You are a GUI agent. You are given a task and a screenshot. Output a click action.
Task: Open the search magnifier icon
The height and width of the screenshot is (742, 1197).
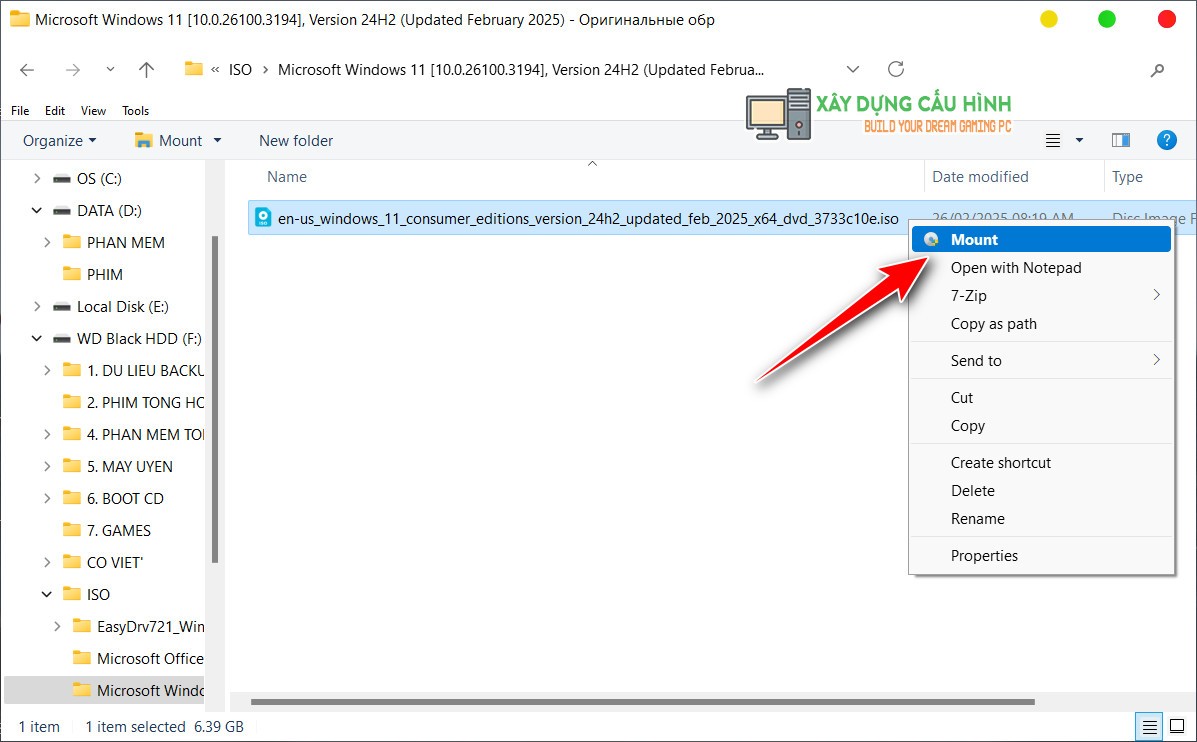click(x=1157, y=70)
